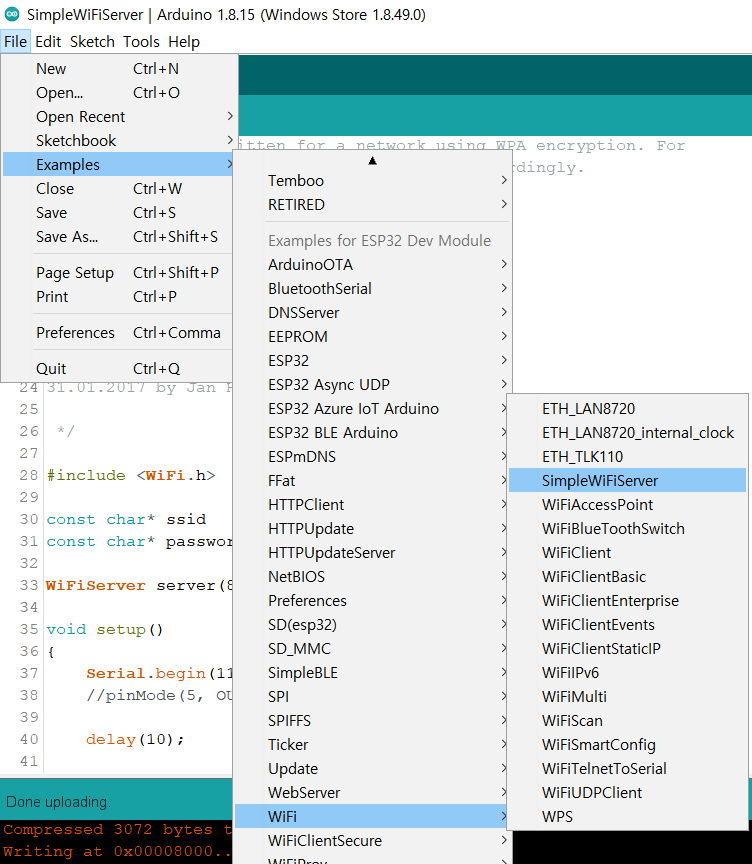Open the SimpleWiFiServer example
Viewport: 752px width, 864px height.
600,481
